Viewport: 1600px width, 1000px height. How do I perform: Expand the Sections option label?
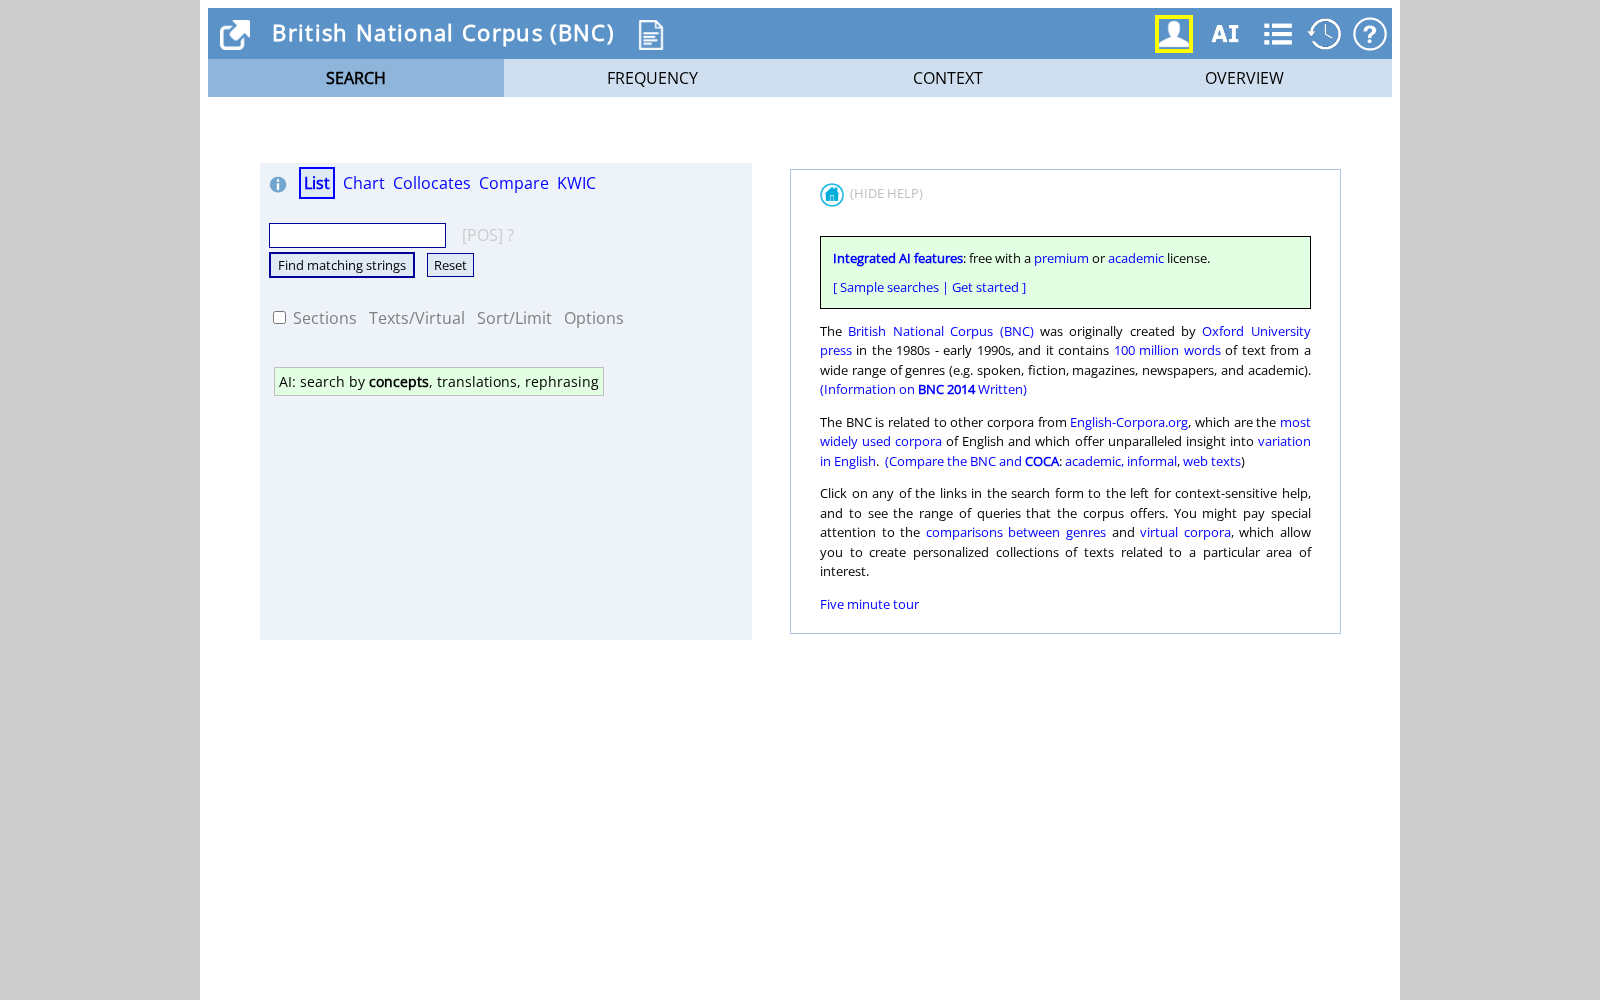click(325, 318)
